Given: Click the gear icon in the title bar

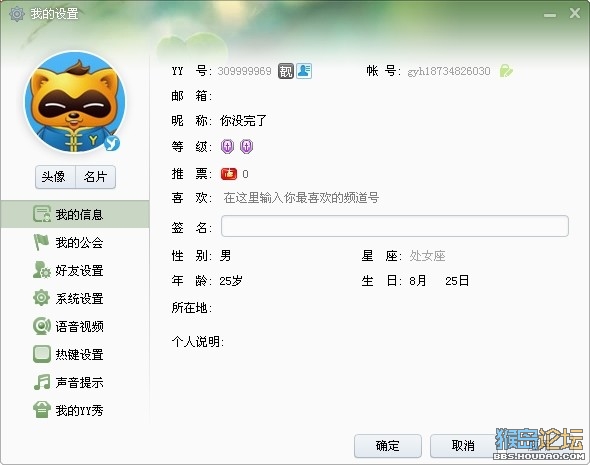Looking at the screenshot, I should [17, 14].
